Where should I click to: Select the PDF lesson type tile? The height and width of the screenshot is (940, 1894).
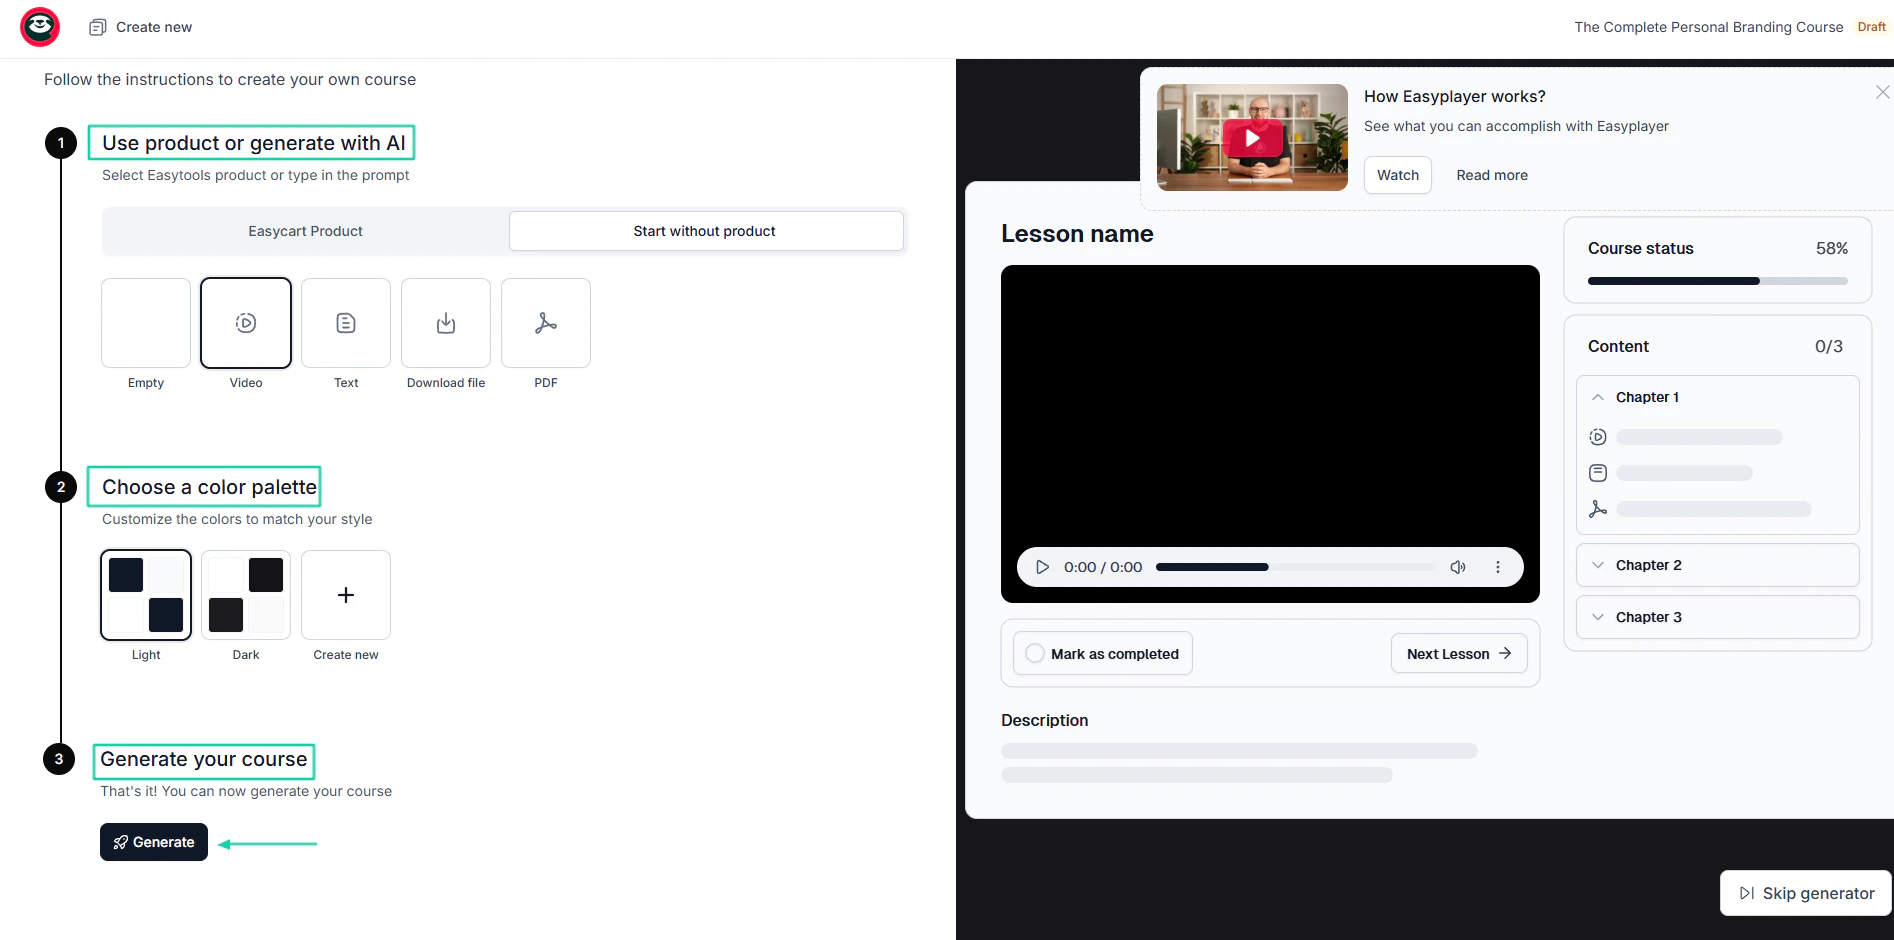point(546,323)
